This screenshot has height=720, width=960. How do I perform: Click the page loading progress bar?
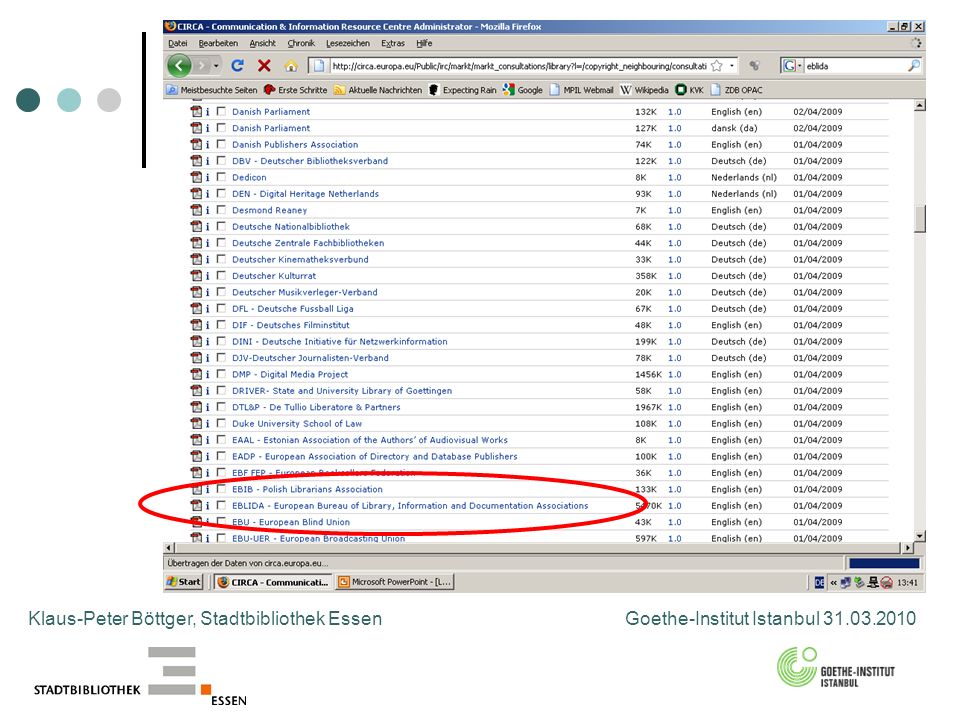click(x=884, y=563)
